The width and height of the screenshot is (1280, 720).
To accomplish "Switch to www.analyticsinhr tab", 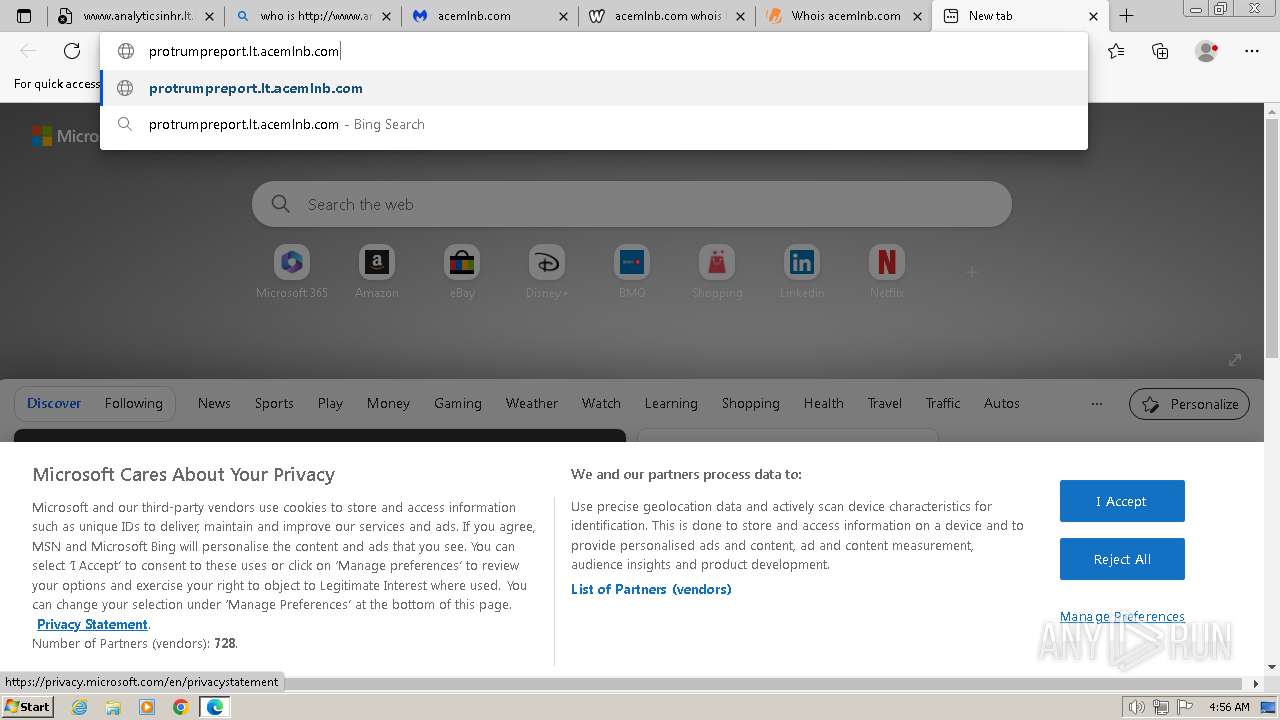I will [134, 16].
